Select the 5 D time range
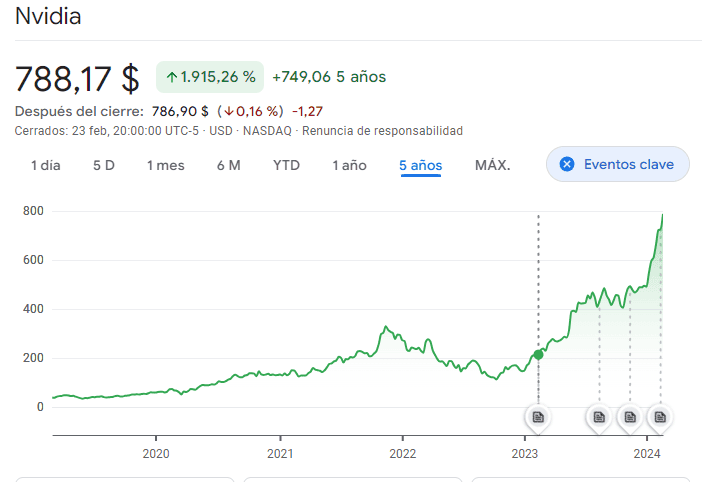The image size is (702, 482). coord(104,165)
